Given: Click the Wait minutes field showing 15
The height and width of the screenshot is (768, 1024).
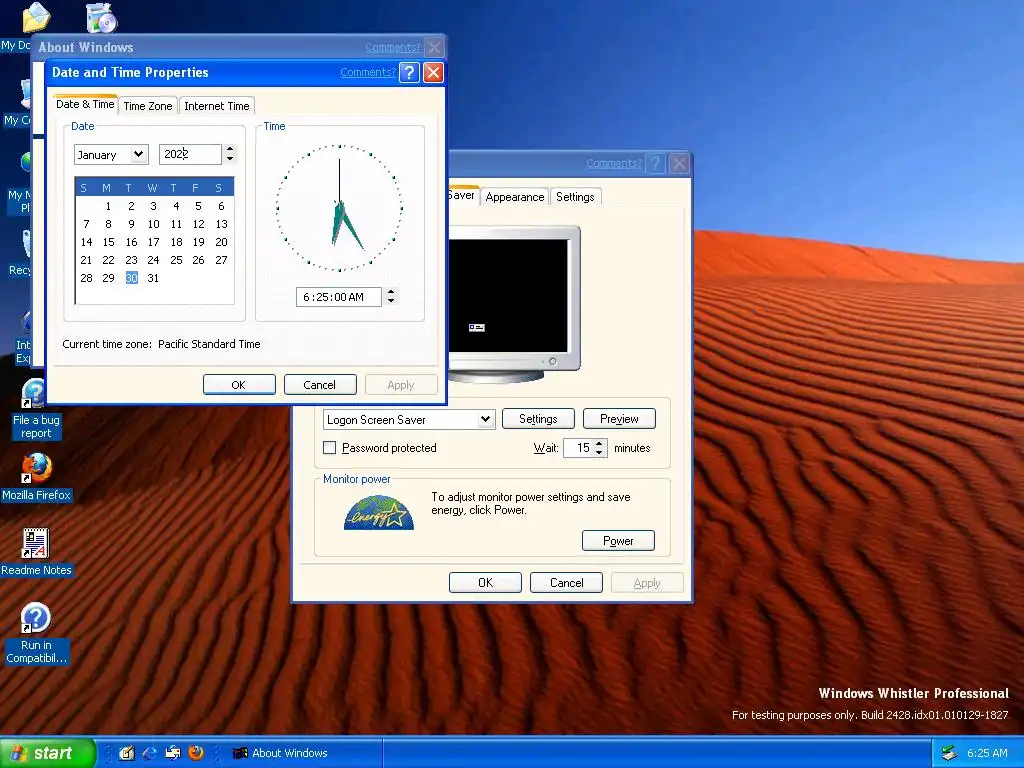Looking at the screenshot, I should (x=578, y=448).
